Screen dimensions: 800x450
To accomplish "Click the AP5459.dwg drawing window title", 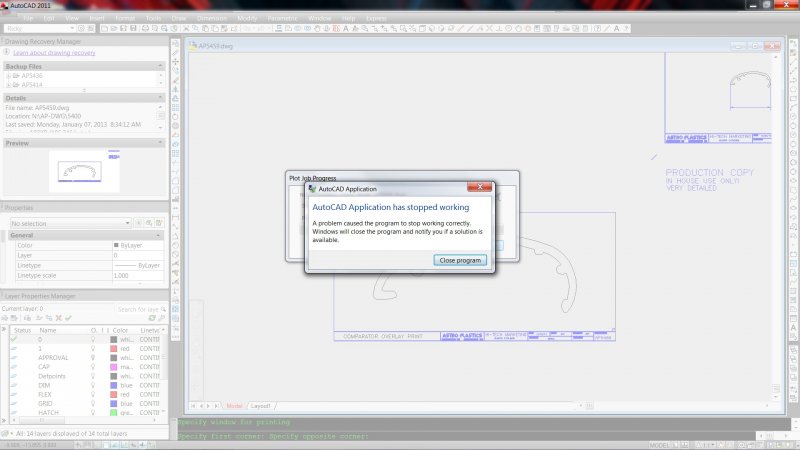I will 215,46.
